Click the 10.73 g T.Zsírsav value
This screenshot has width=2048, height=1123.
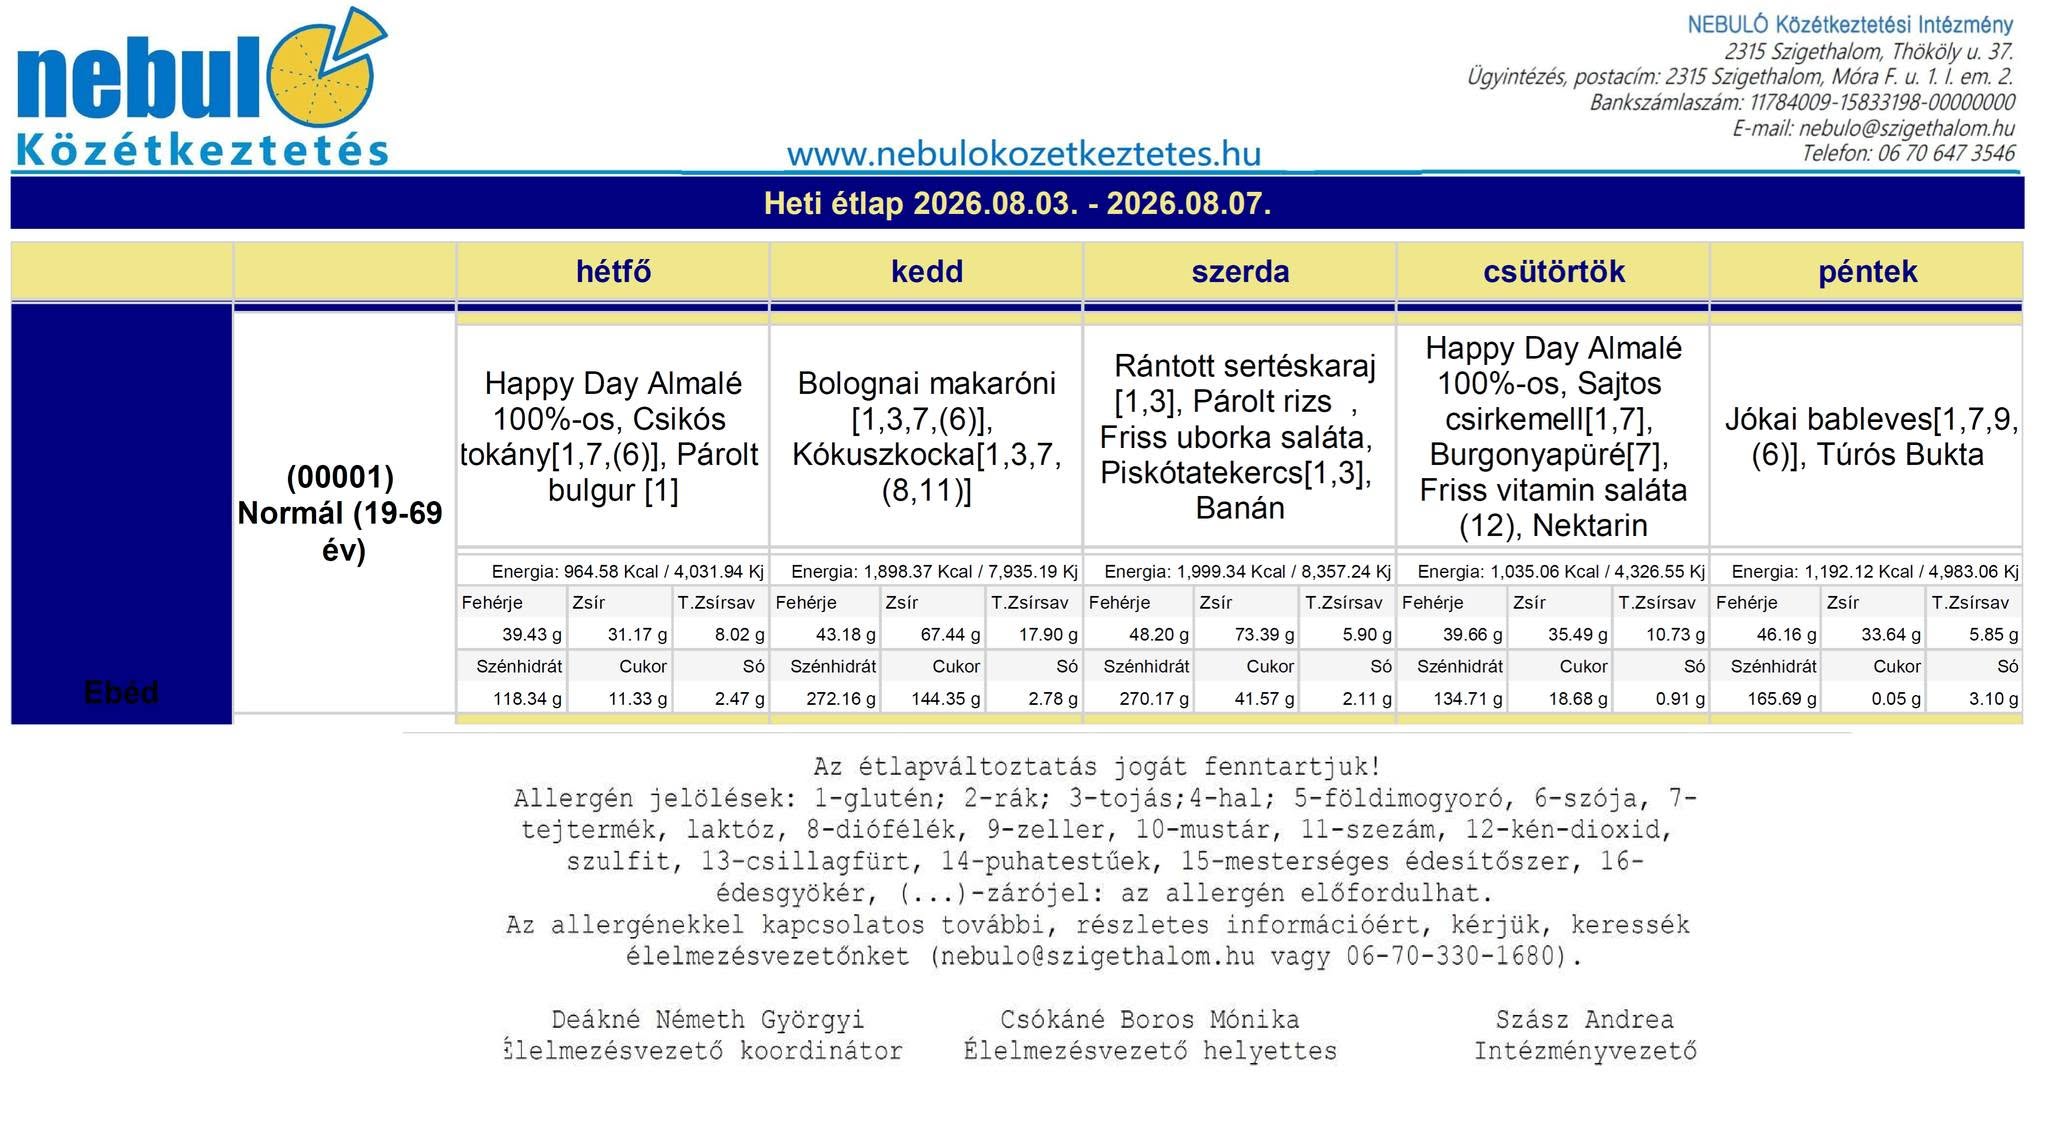click(1675, 635)
